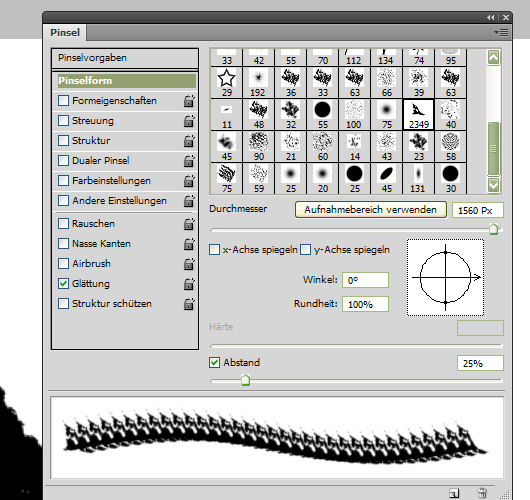Click the Rundheit percentage field
The image size is (530, 500).
[365, 304]
